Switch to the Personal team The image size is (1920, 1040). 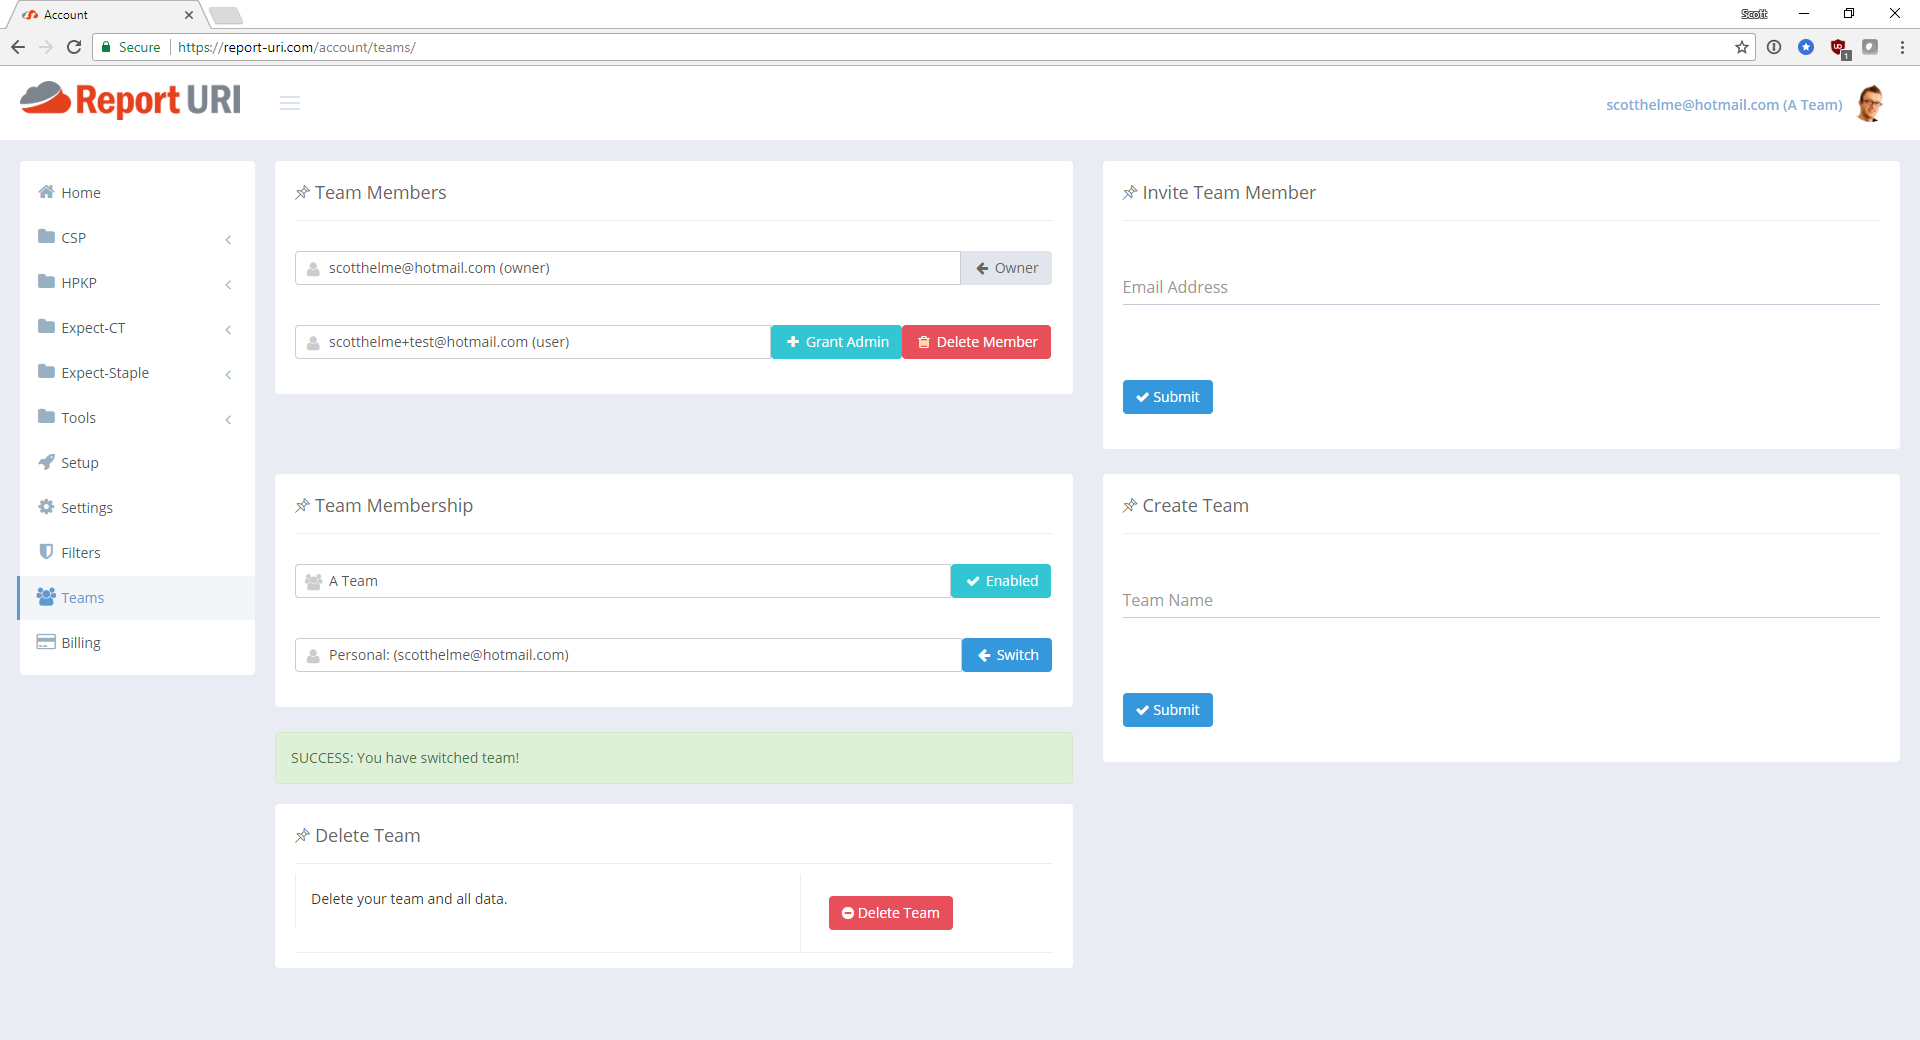(x=1006, y=654)
